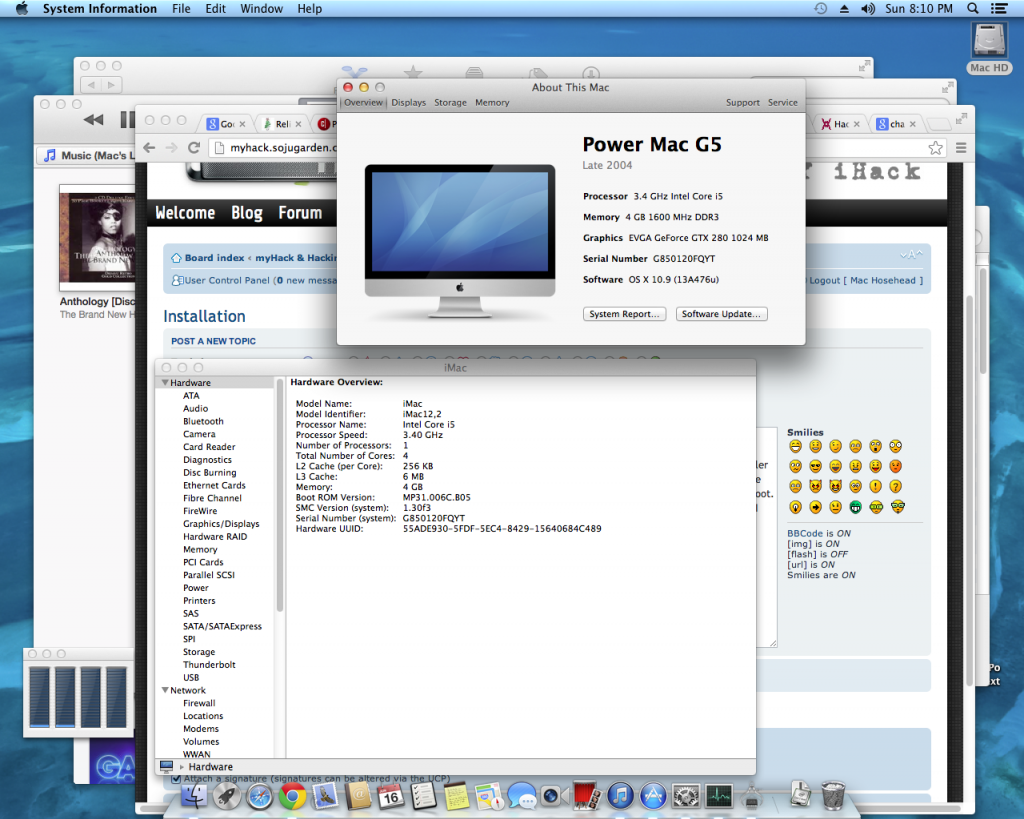Open the Window menu in the menu bar
Screen dimensions: 1024x819
[x=261, y=8]
